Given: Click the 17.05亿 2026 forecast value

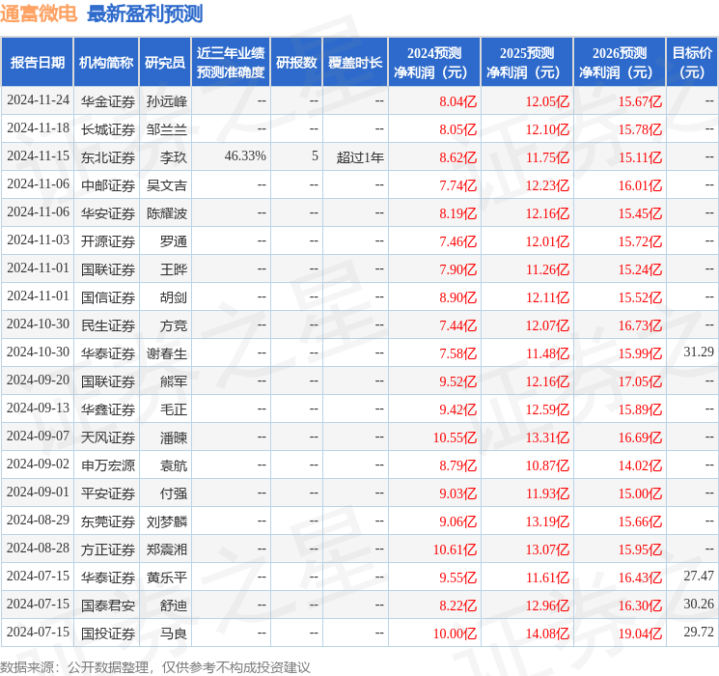Looking at the screenshot, I should click(x=640, y=381).
